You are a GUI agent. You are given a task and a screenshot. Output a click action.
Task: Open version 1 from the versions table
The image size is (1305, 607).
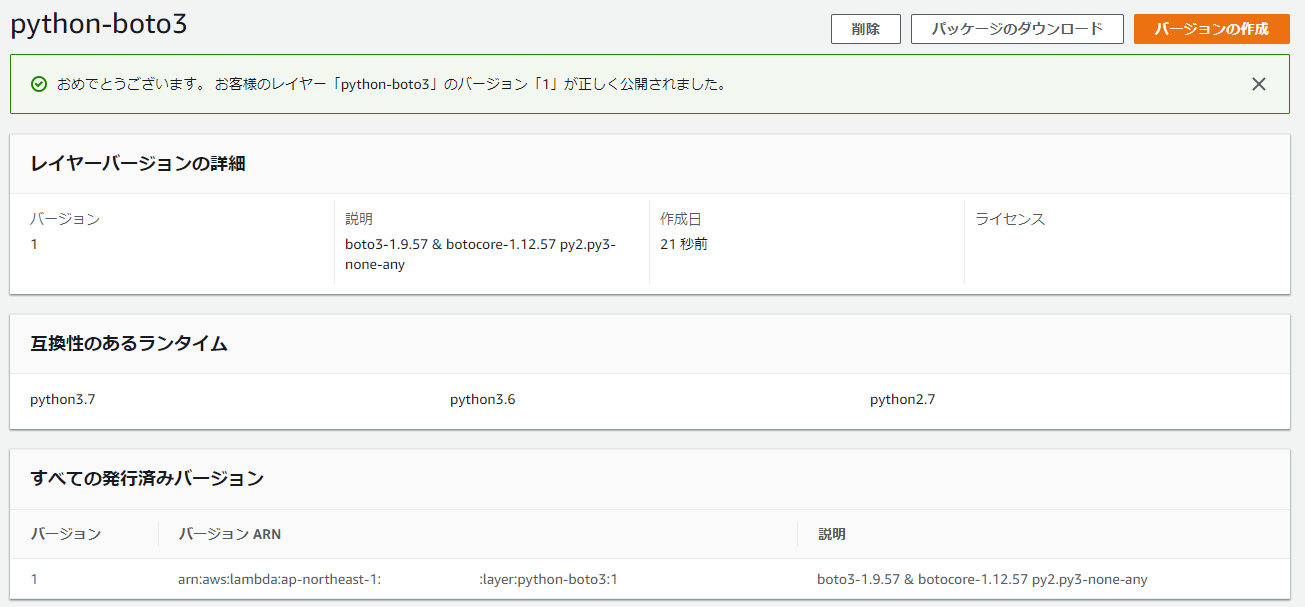[x=34, y=578]
